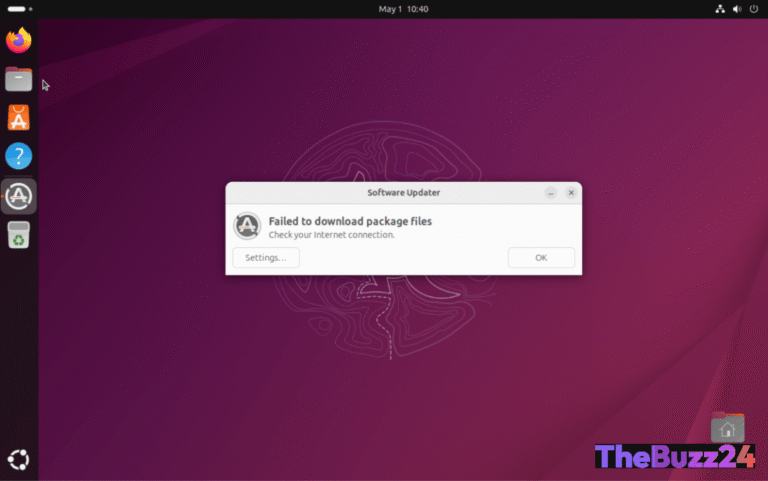Launch Ubuntu App Center from dock
The image size is (768, 481).
[x=19, y=118]
